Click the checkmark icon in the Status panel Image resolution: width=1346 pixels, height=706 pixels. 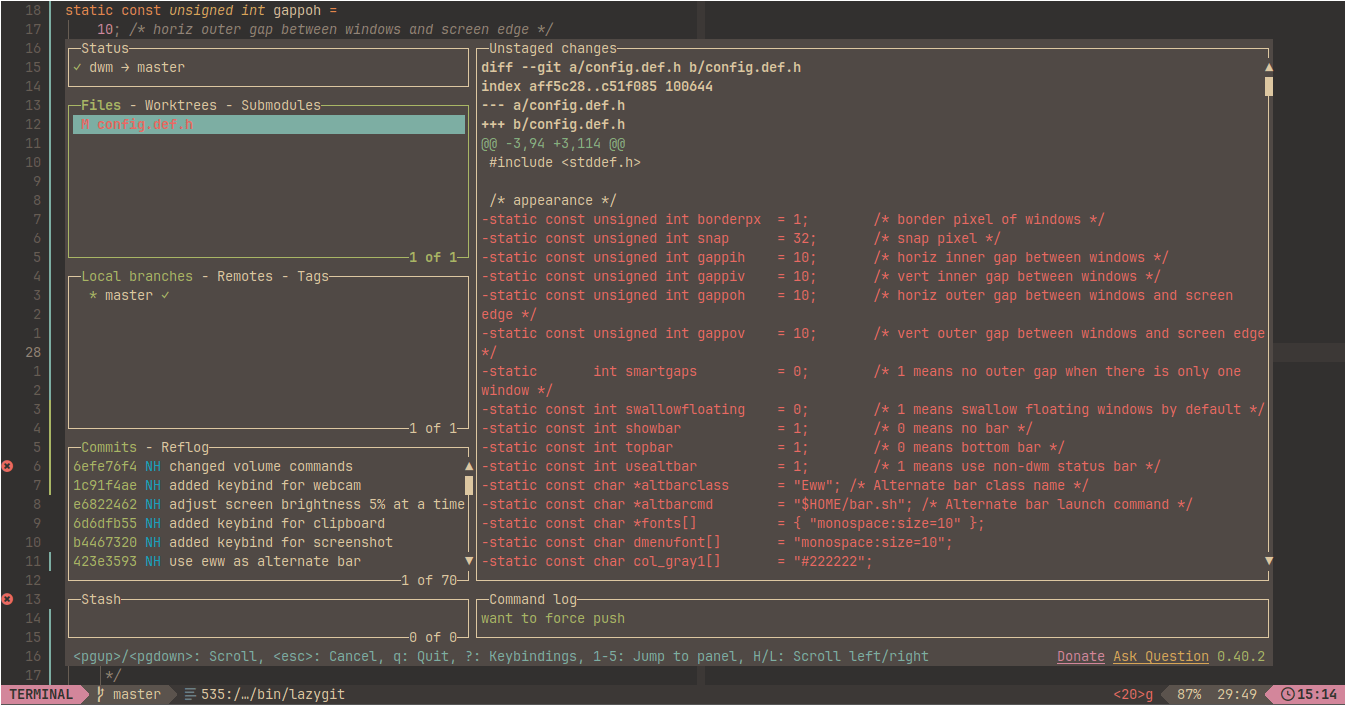(x=77, y=67)
